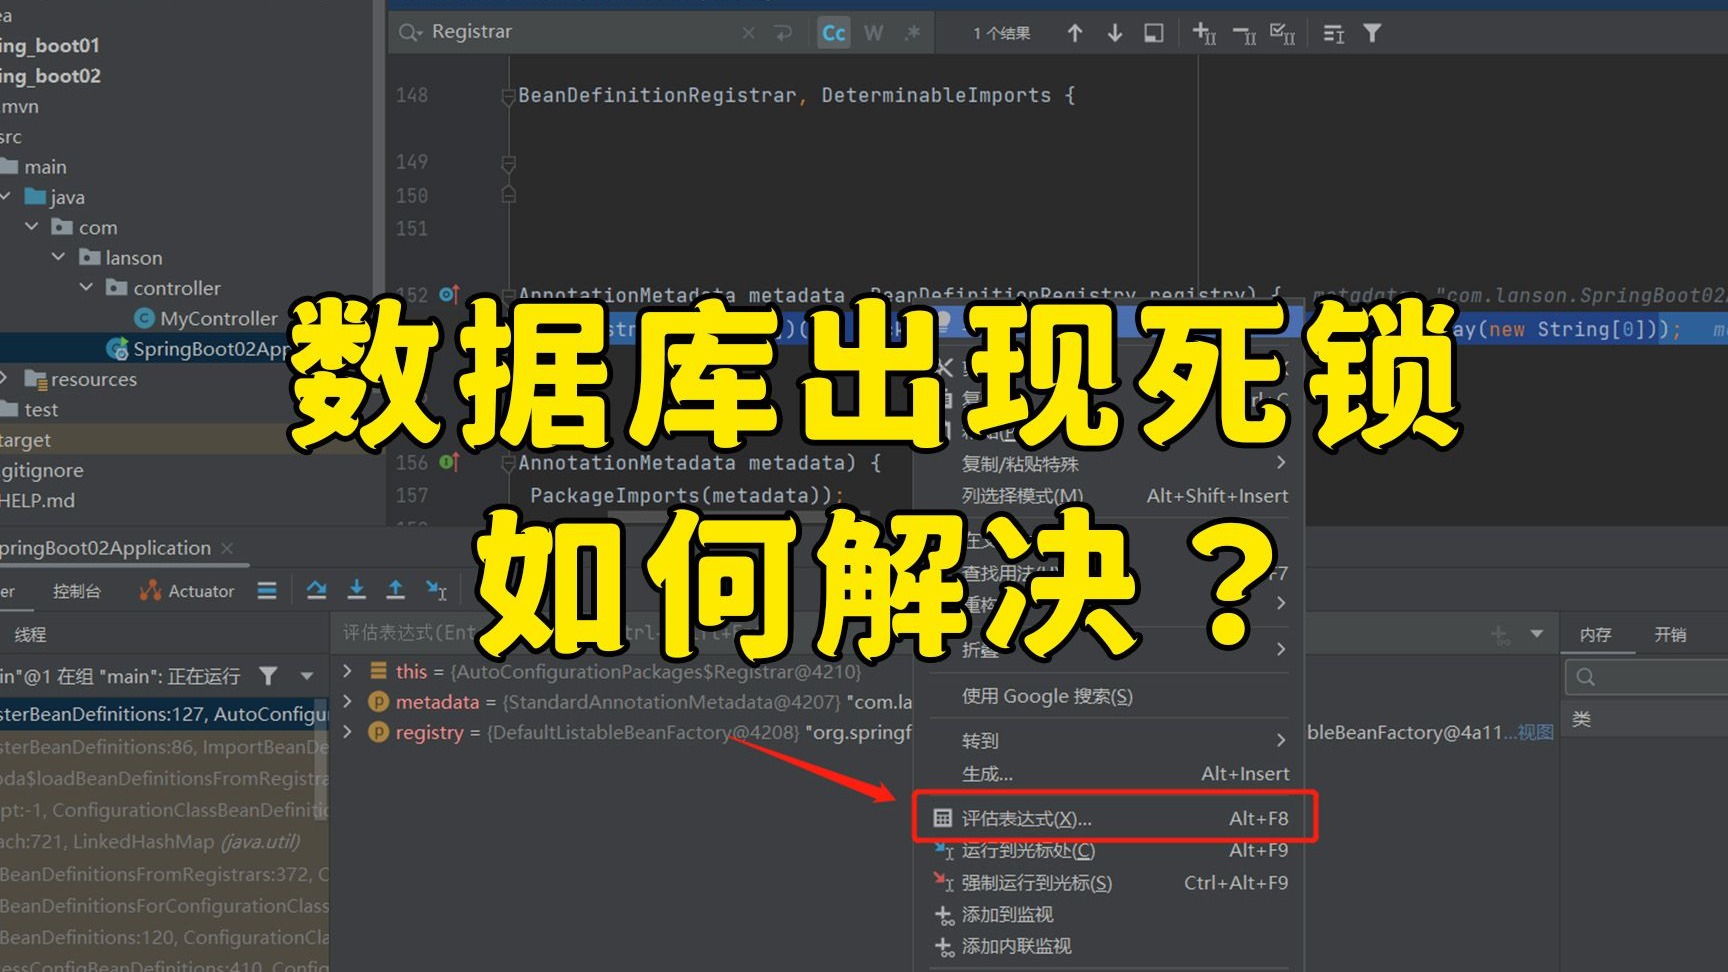
Task: Select the SpringBoot02Application debug session tab
Action: coord(105,548)
